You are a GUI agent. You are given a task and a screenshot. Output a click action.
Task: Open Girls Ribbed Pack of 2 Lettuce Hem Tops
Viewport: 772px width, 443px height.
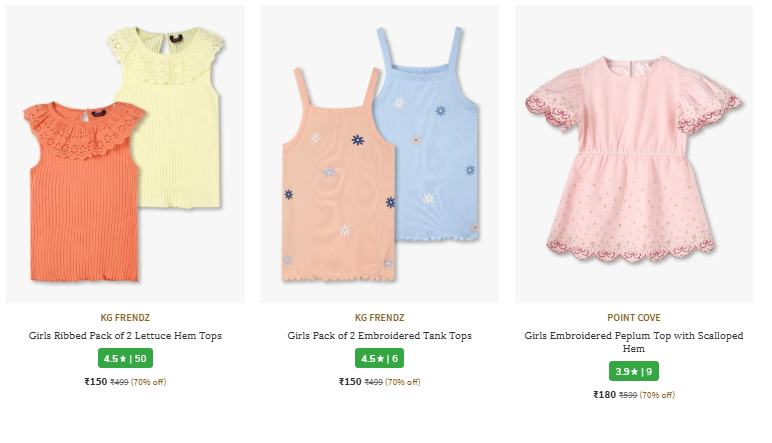coord(125,336)
